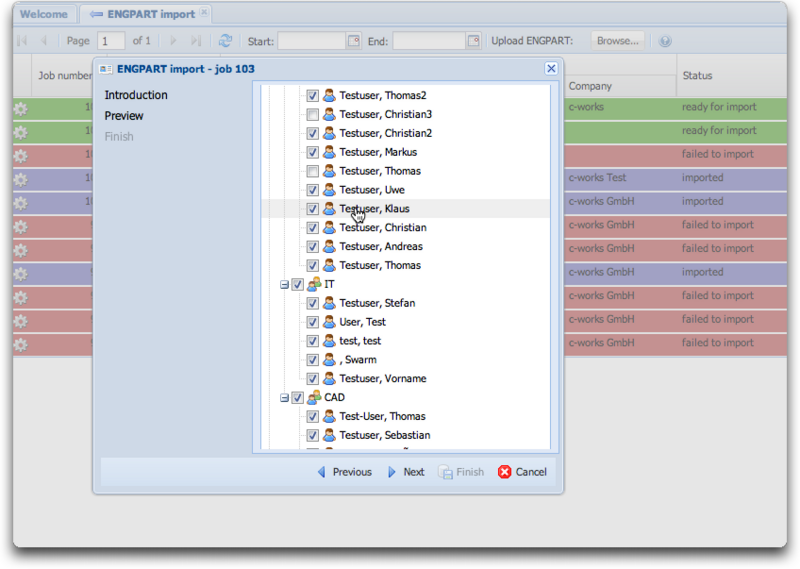The image size is (800, 569).
Task: Click the help icon beside Browse button
Action: (x=665, y=41)
